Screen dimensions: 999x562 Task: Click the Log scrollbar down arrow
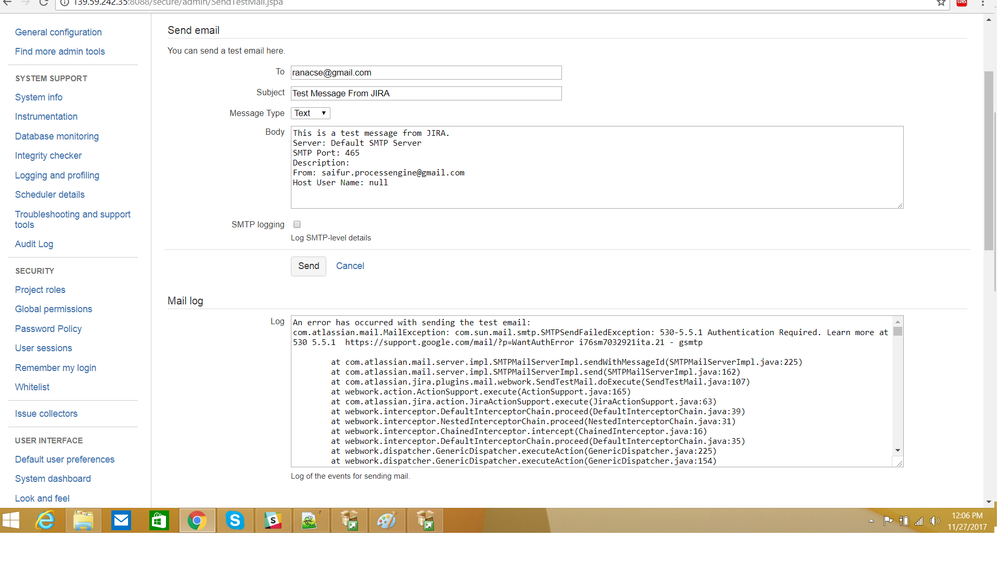pos(898,450)
